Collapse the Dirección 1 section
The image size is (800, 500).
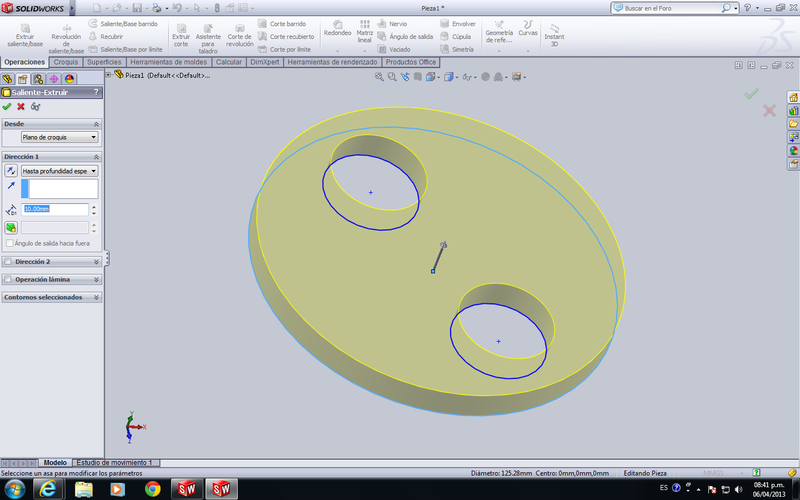(96, 157)
